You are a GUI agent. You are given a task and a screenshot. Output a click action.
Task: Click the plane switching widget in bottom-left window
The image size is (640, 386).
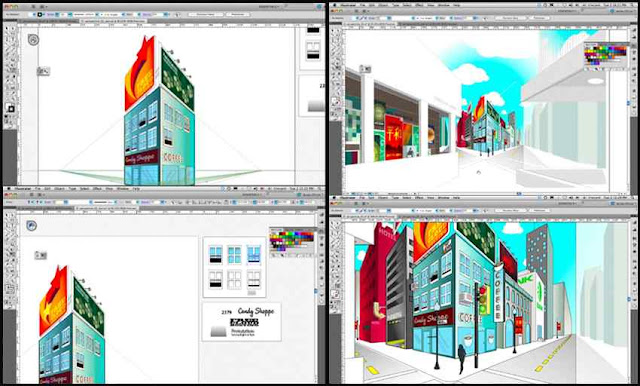point(31,226)
